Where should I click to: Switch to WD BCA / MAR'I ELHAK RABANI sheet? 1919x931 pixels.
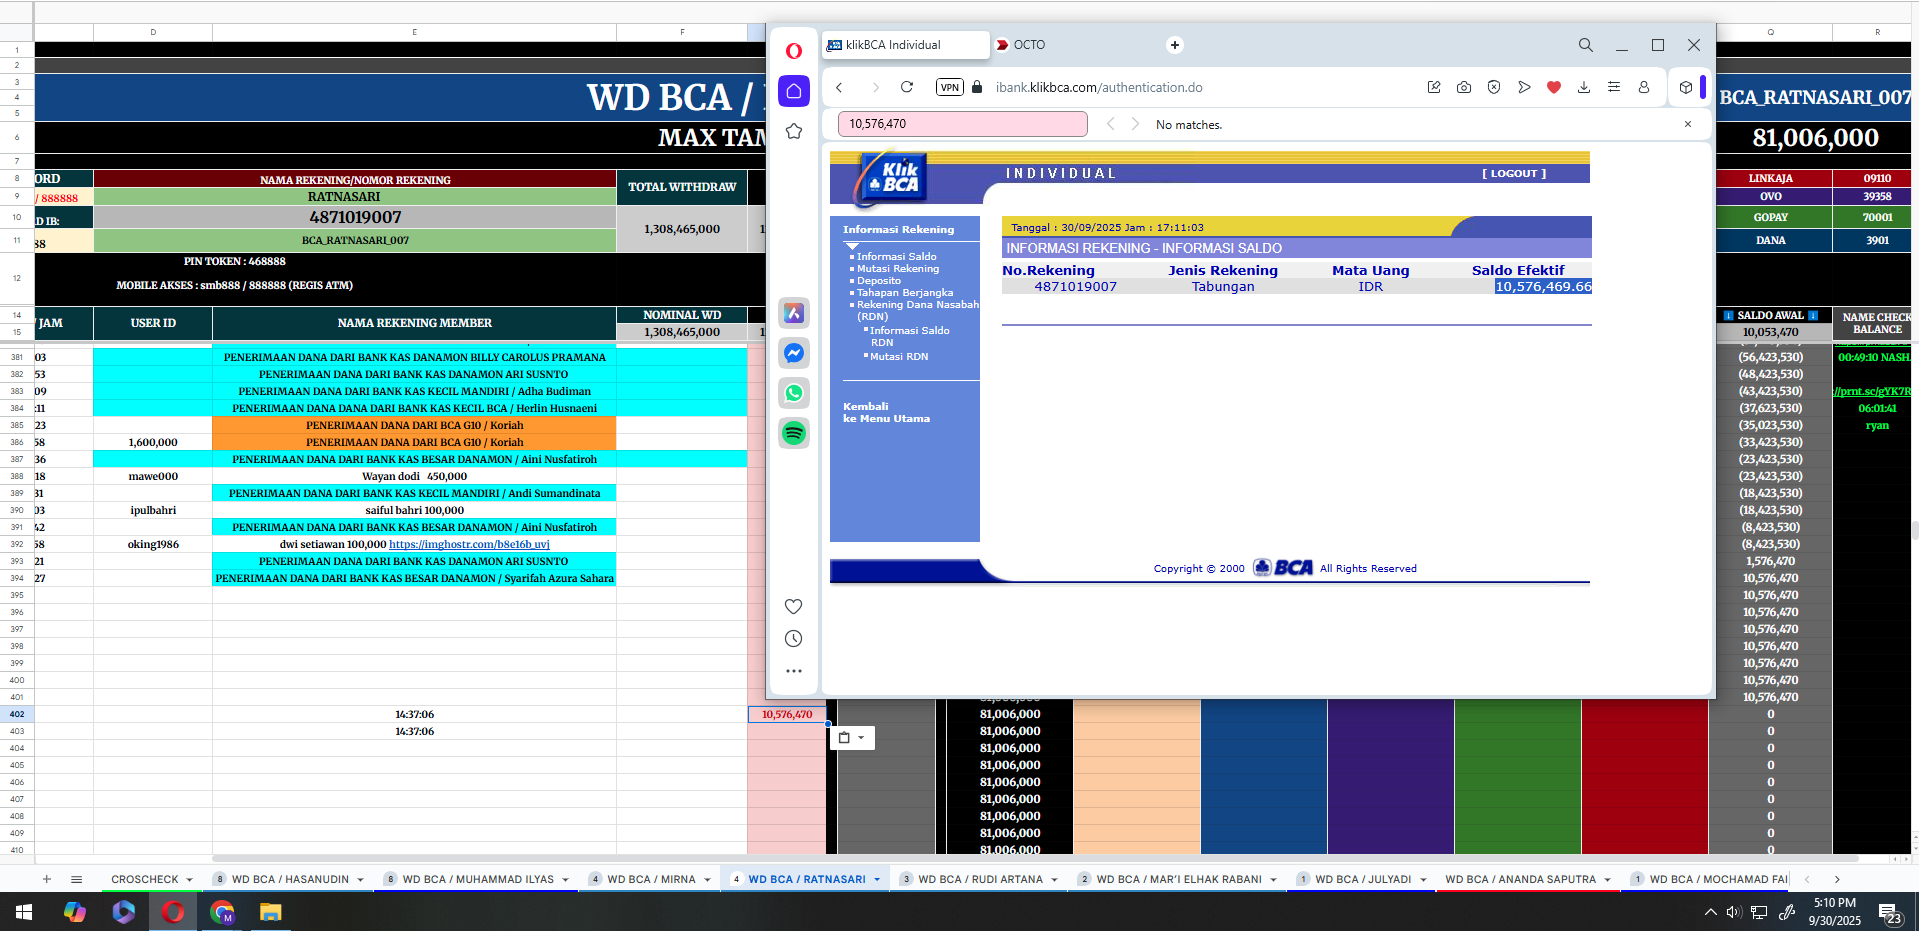(x=1179, y=880)
